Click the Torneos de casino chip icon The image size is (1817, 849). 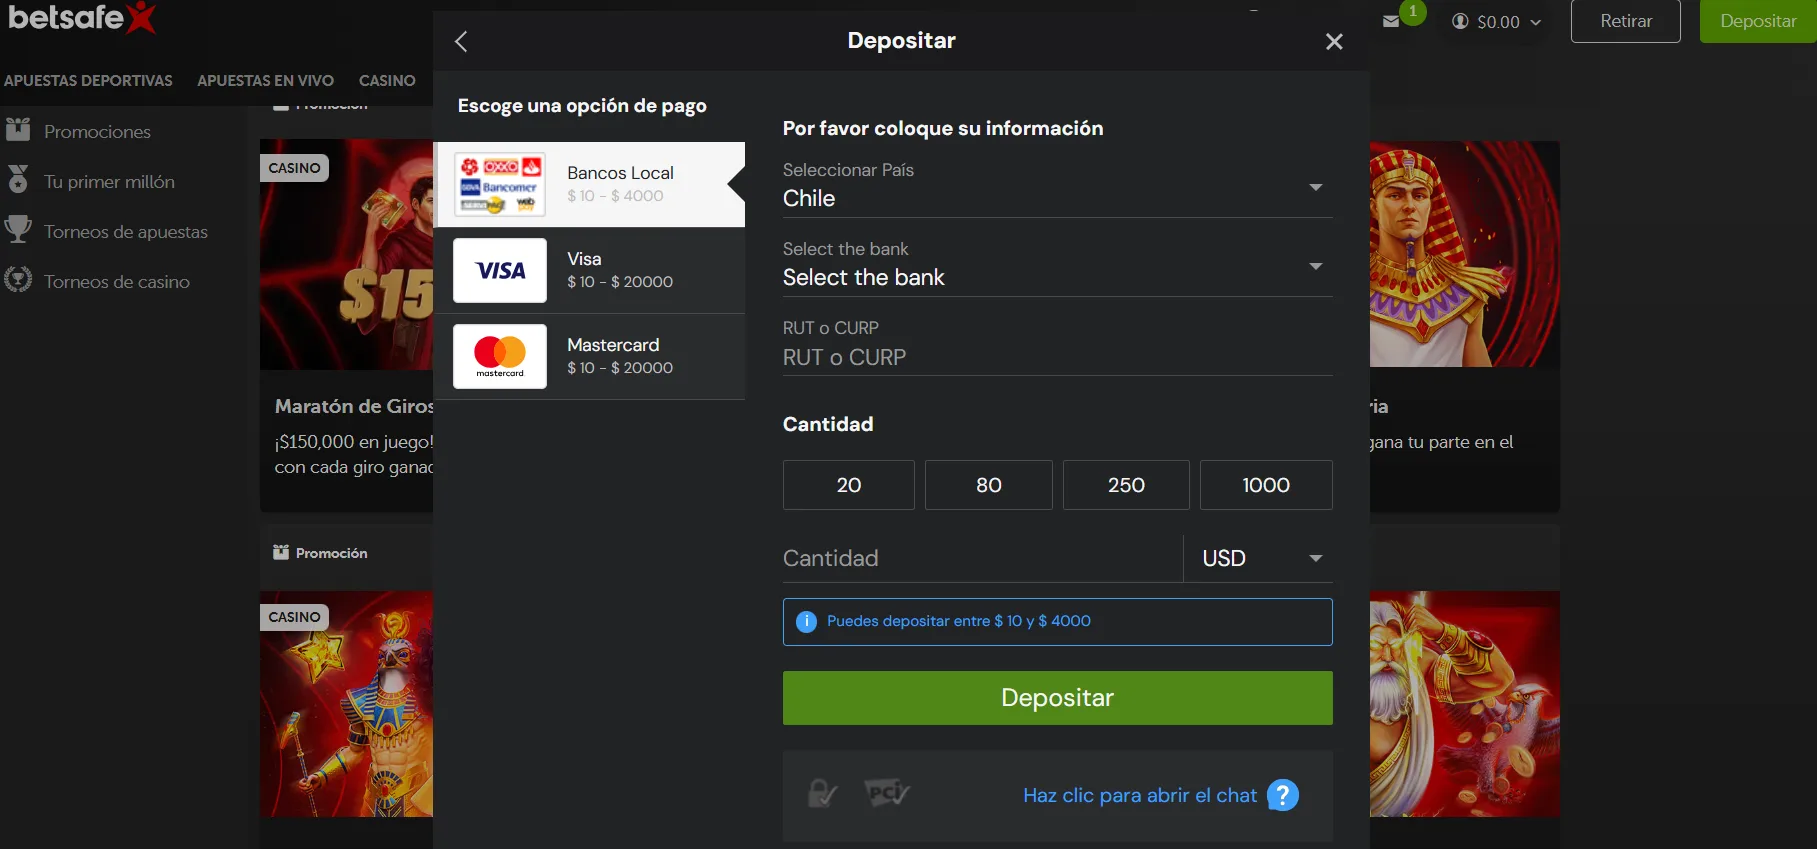[x=18, y=280]
